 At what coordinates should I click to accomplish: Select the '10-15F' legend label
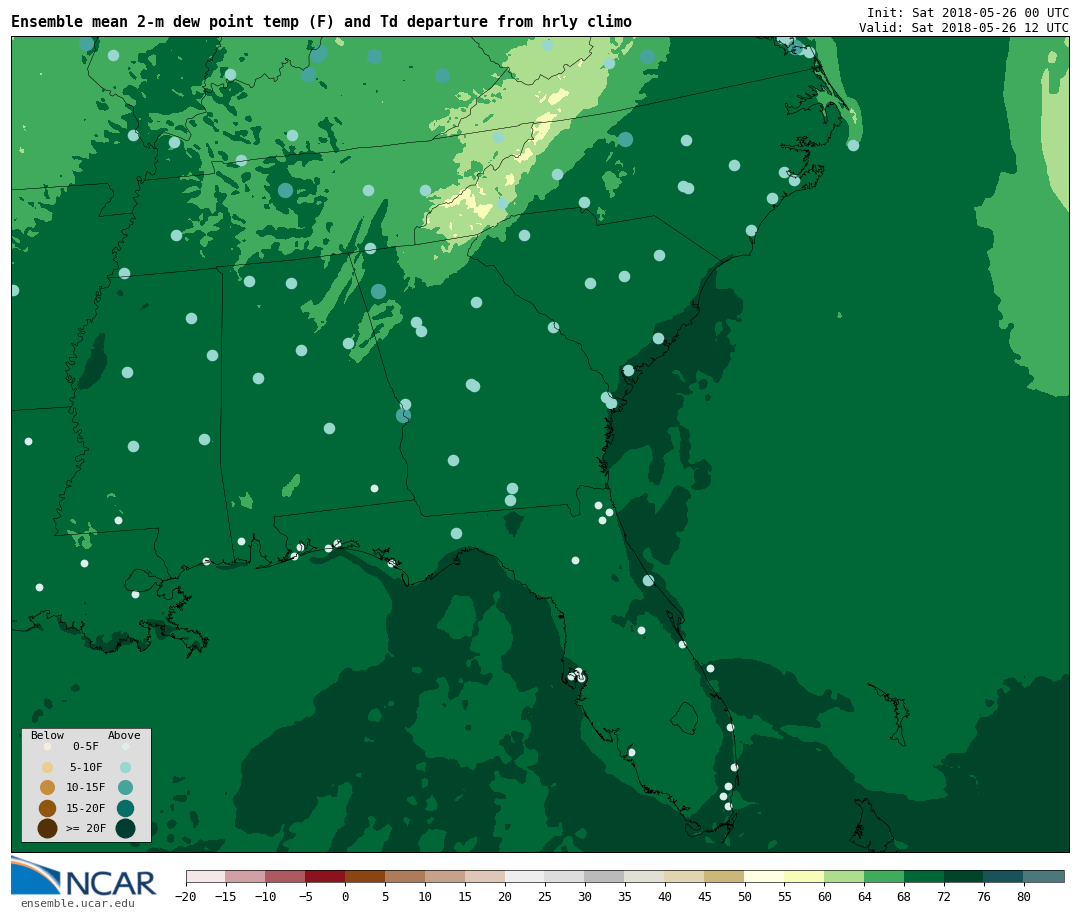coord(85,787)
